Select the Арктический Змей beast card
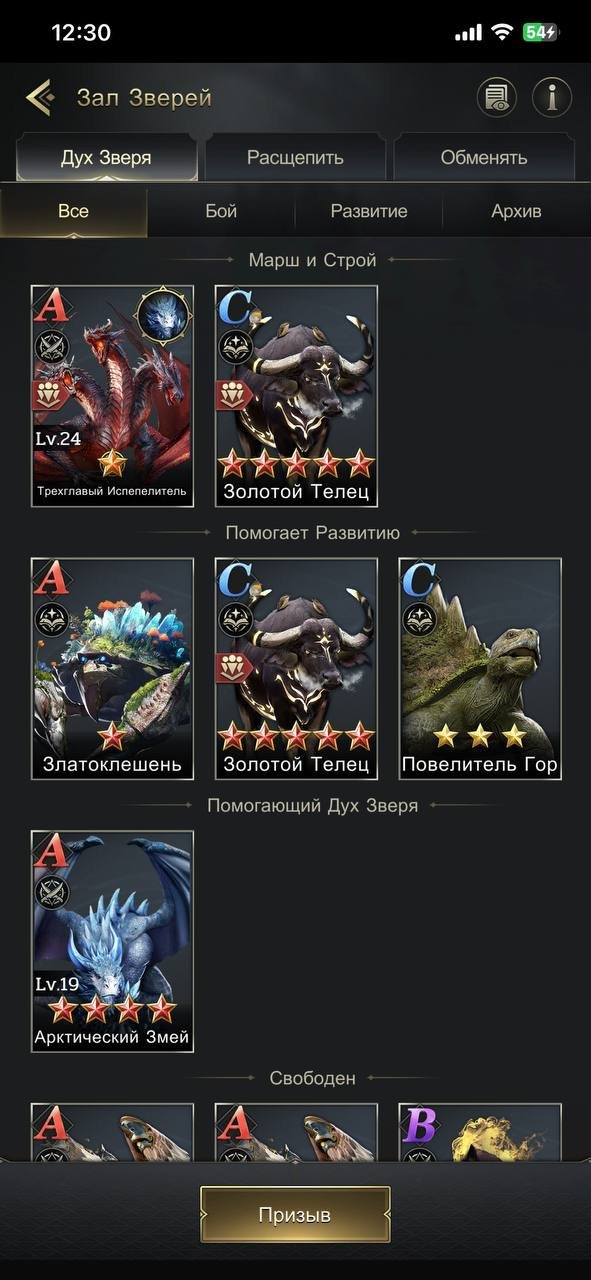Screen dimensions: 591x1280 pyautogui.click(x=112, y=942)
